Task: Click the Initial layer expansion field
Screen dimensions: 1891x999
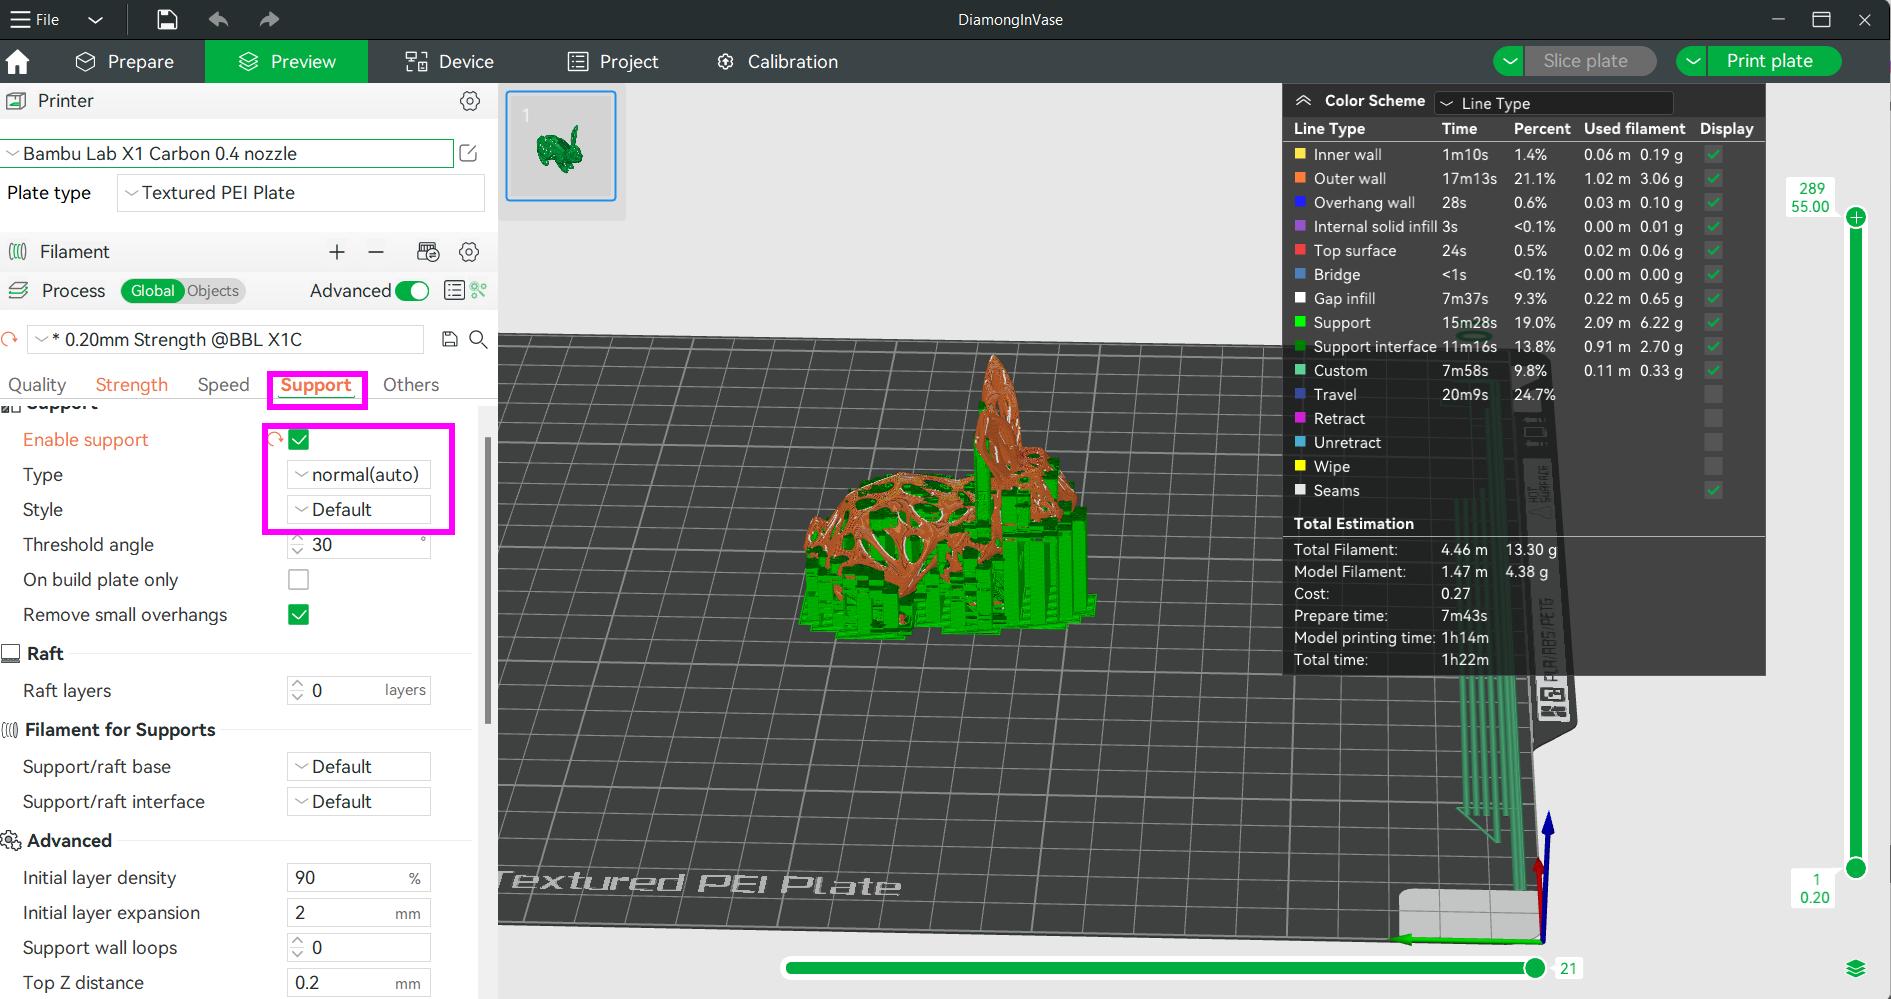Action: pos(359,913)
